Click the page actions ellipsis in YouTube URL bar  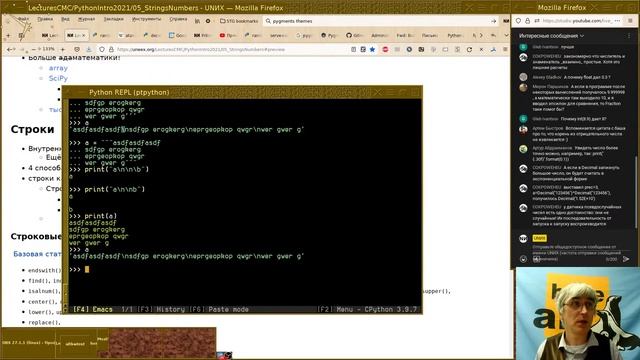click(617, 21)
